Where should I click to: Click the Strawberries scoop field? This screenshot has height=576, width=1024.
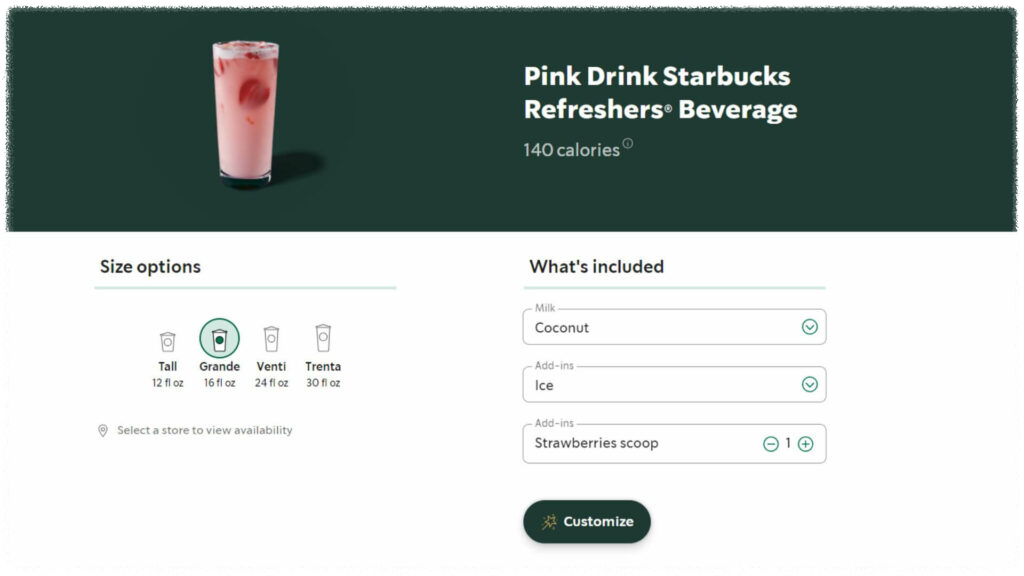[x=674, y=443]
